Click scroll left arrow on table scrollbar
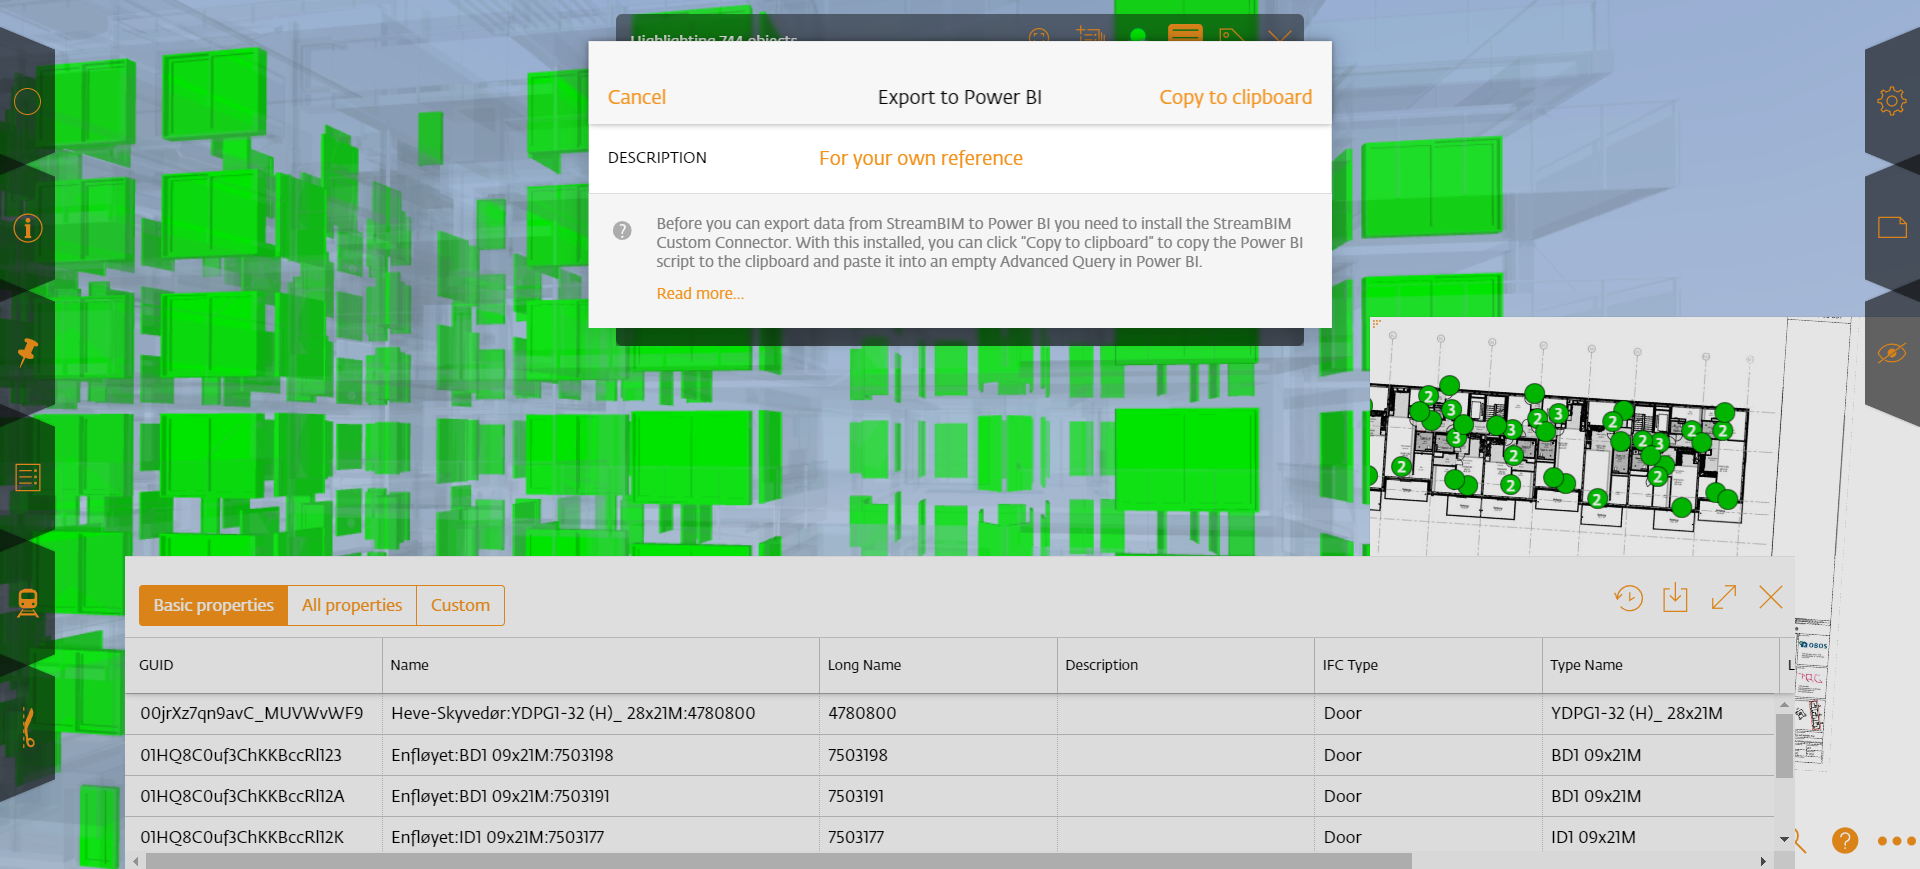Viewport: 1920px width, 869px height. (x=136, y=861)
